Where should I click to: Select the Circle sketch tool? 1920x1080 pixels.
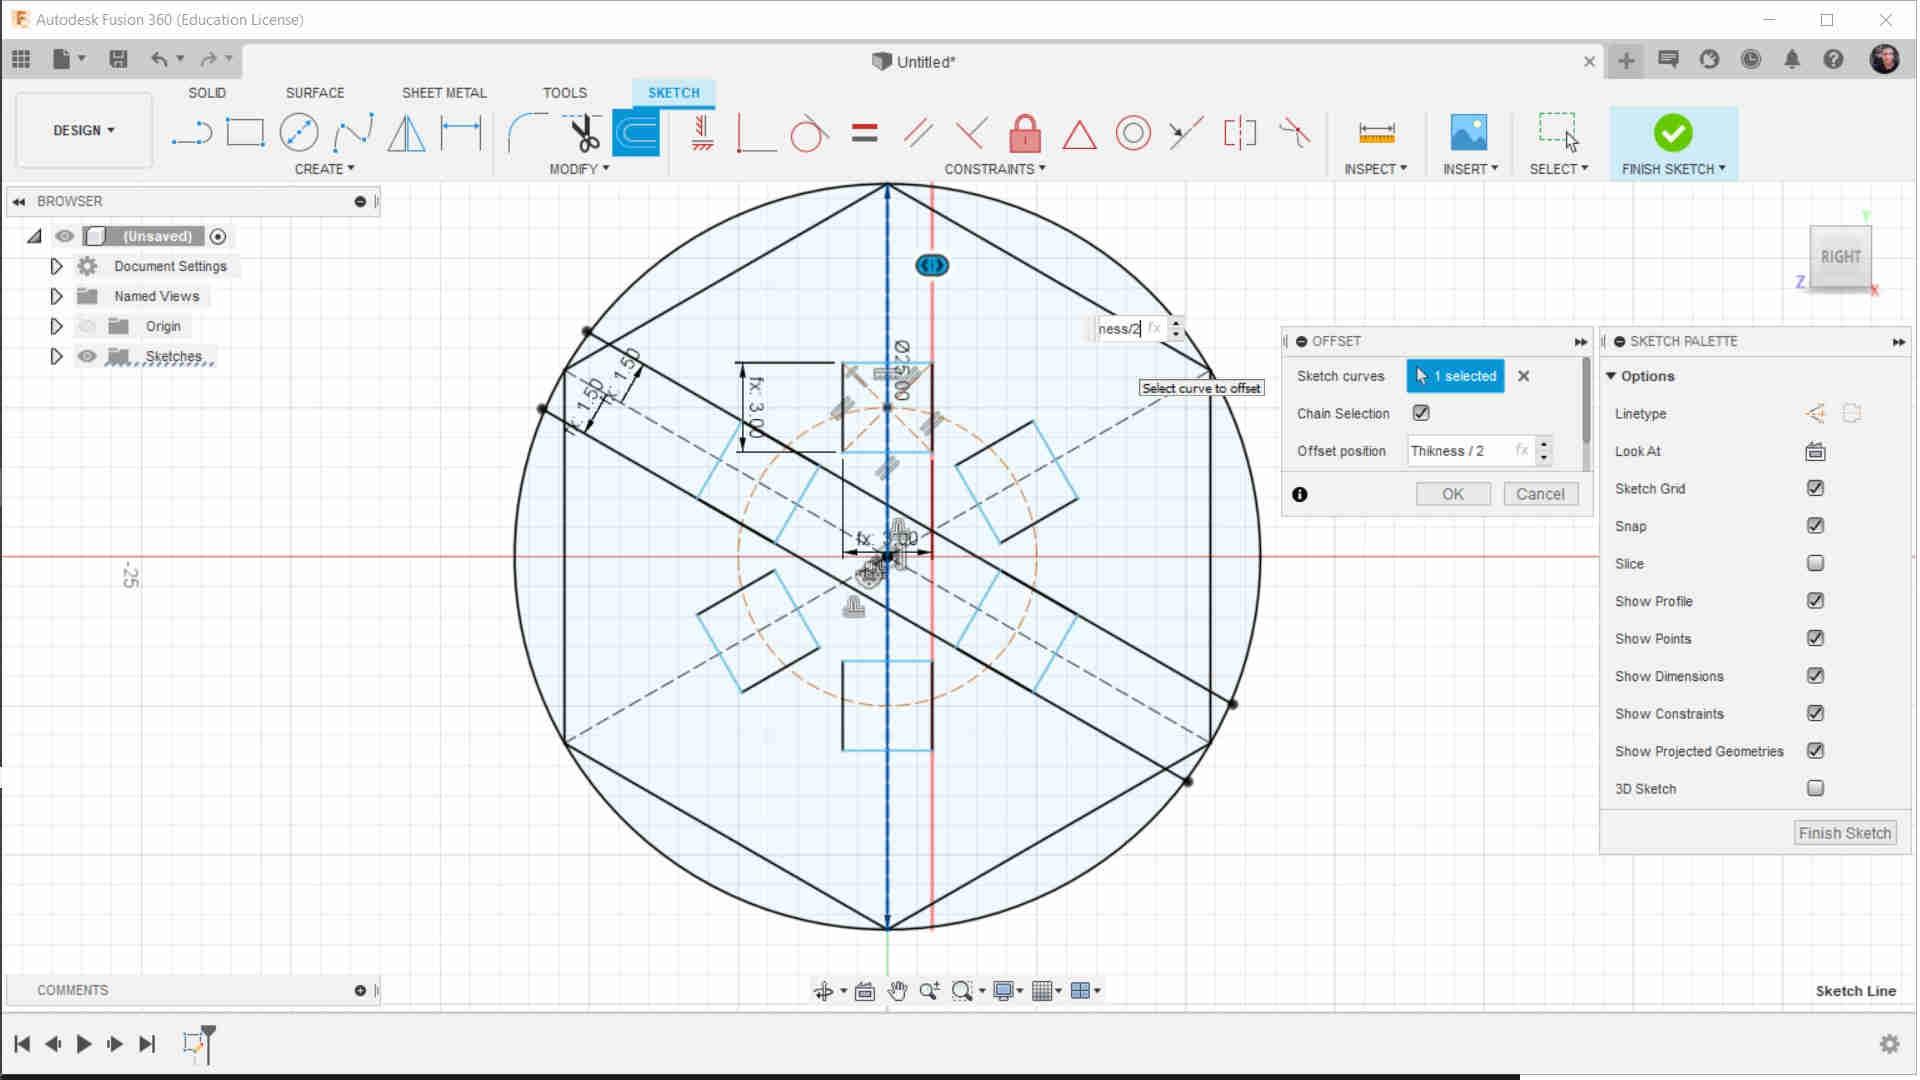[297, 131]
